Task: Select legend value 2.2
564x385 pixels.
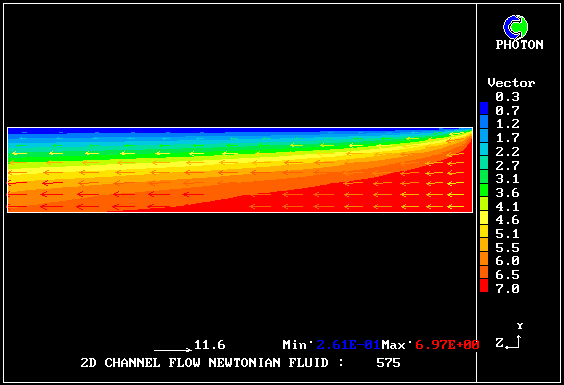Action: click(507, 151)
